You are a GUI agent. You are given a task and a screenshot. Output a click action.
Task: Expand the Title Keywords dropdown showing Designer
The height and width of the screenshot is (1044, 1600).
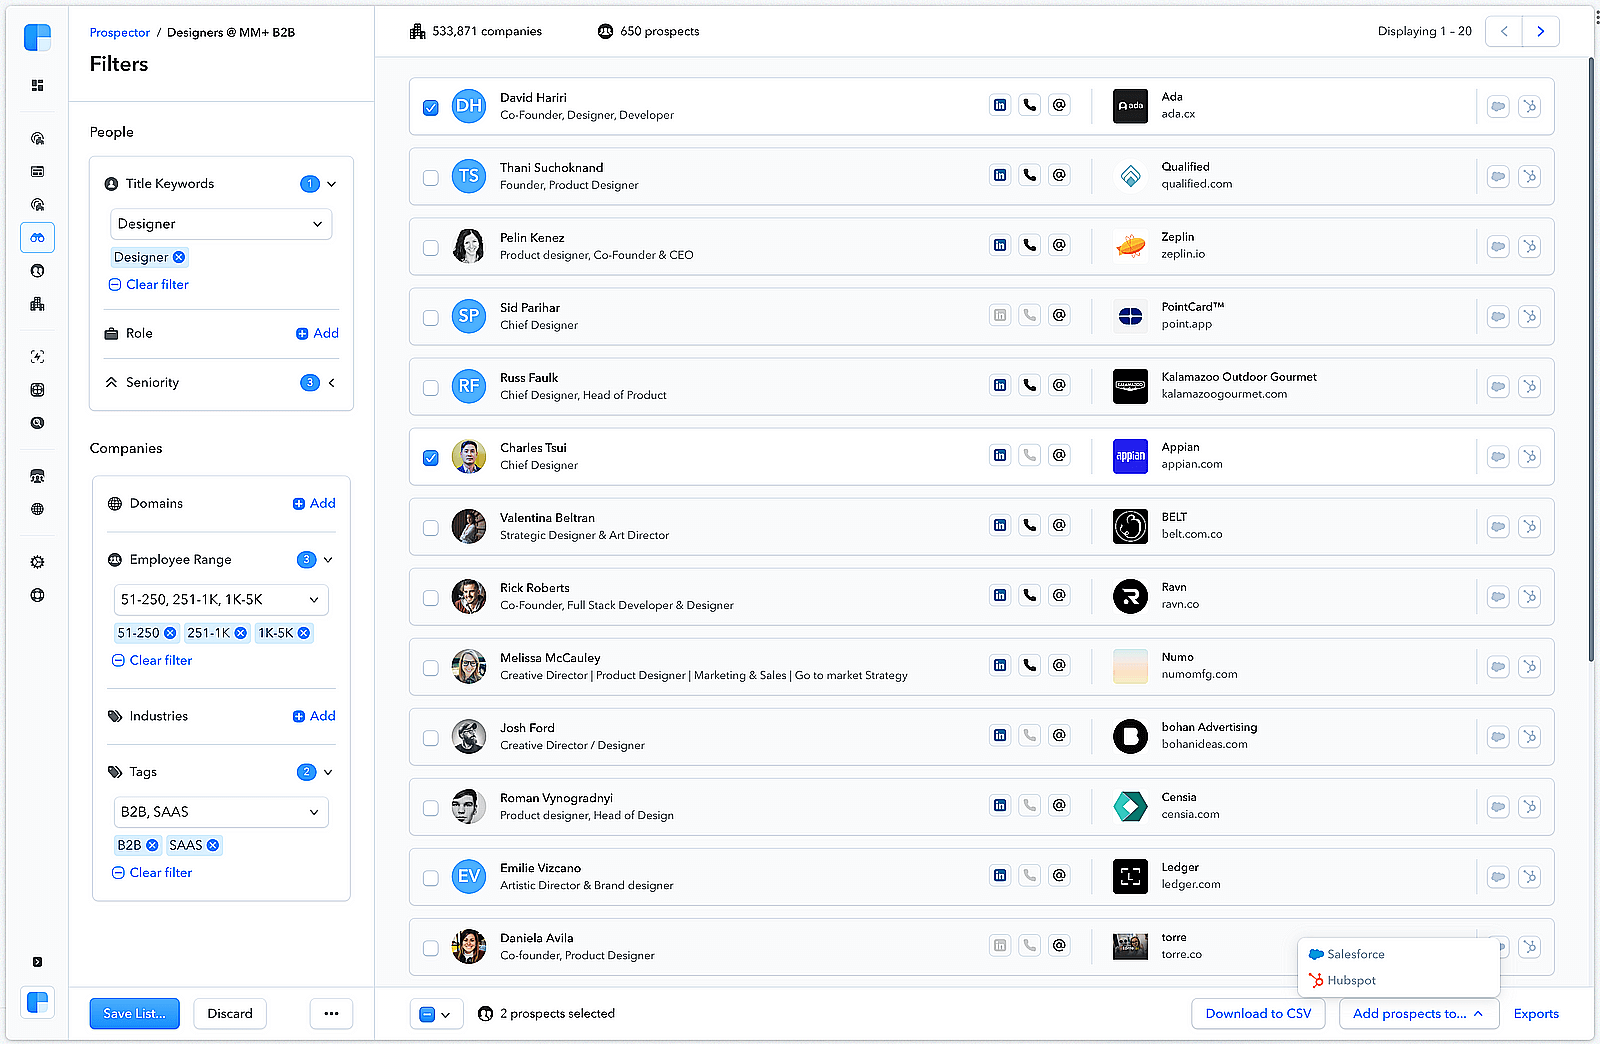(220, 223)
